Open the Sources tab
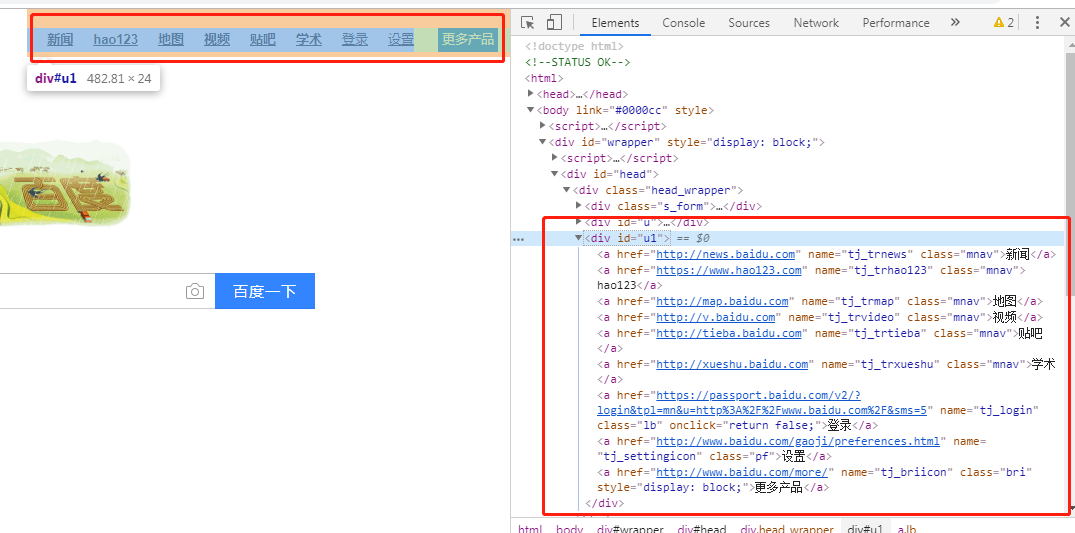Viewport: 1075px width, 533px height. click(749, 23)
